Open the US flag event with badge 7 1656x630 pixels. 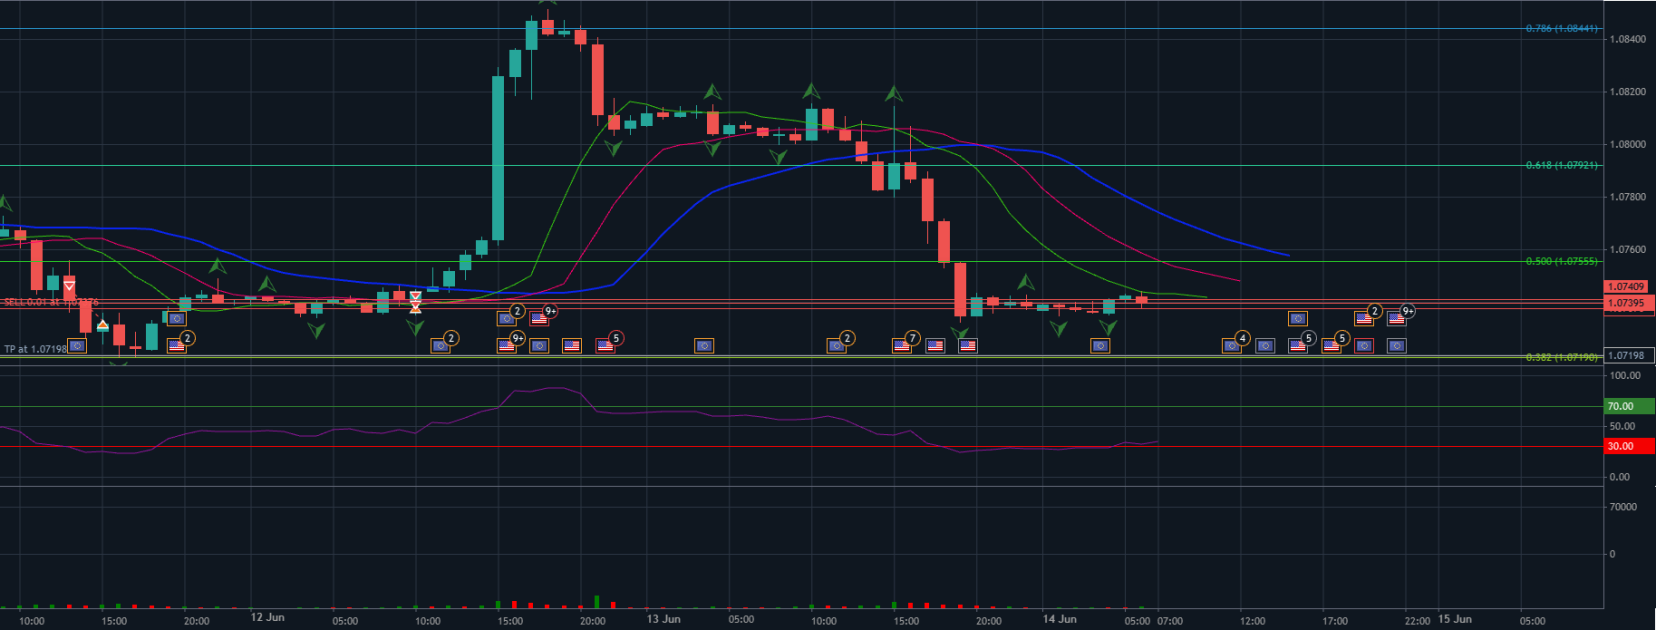[x=902, y=346]
